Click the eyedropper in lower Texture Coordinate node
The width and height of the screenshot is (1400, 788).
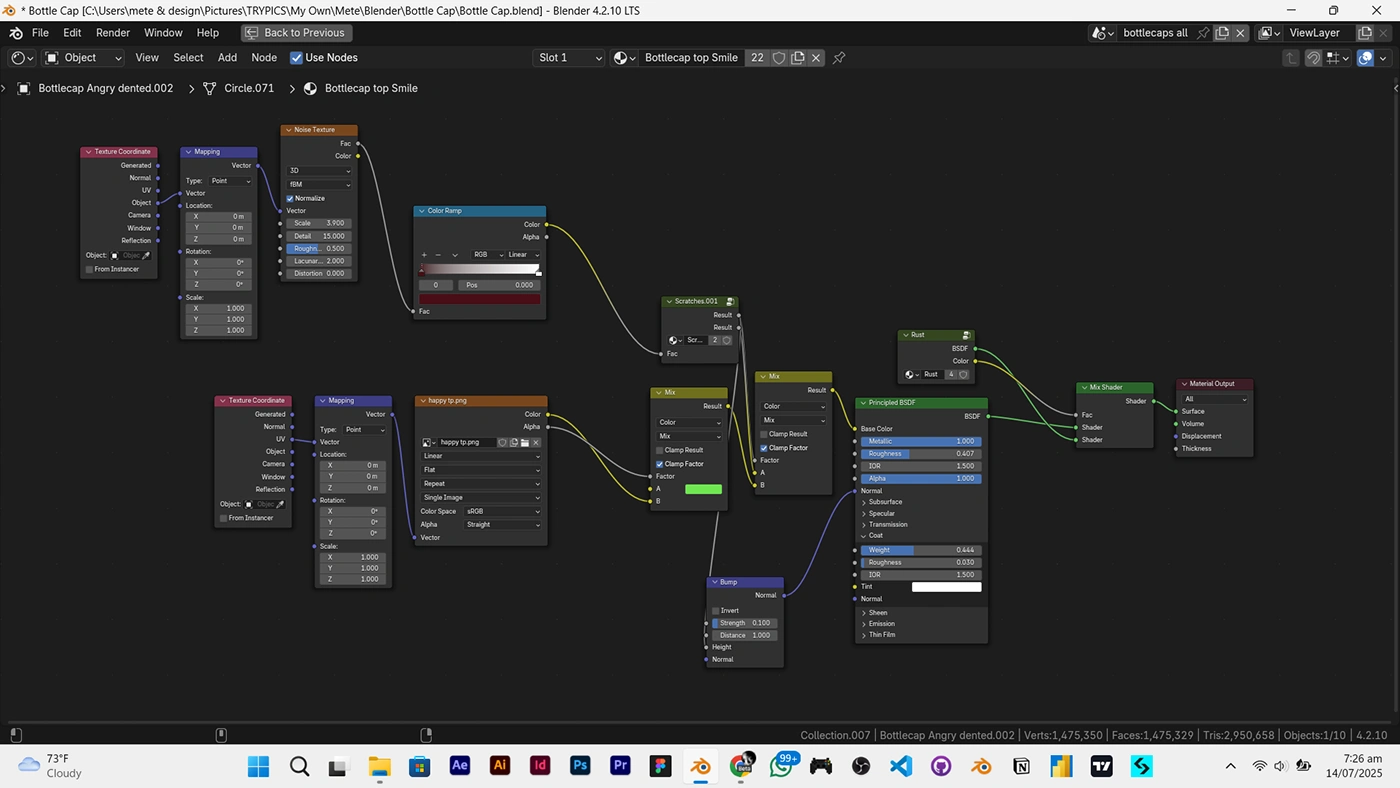[x=281, y=504]
